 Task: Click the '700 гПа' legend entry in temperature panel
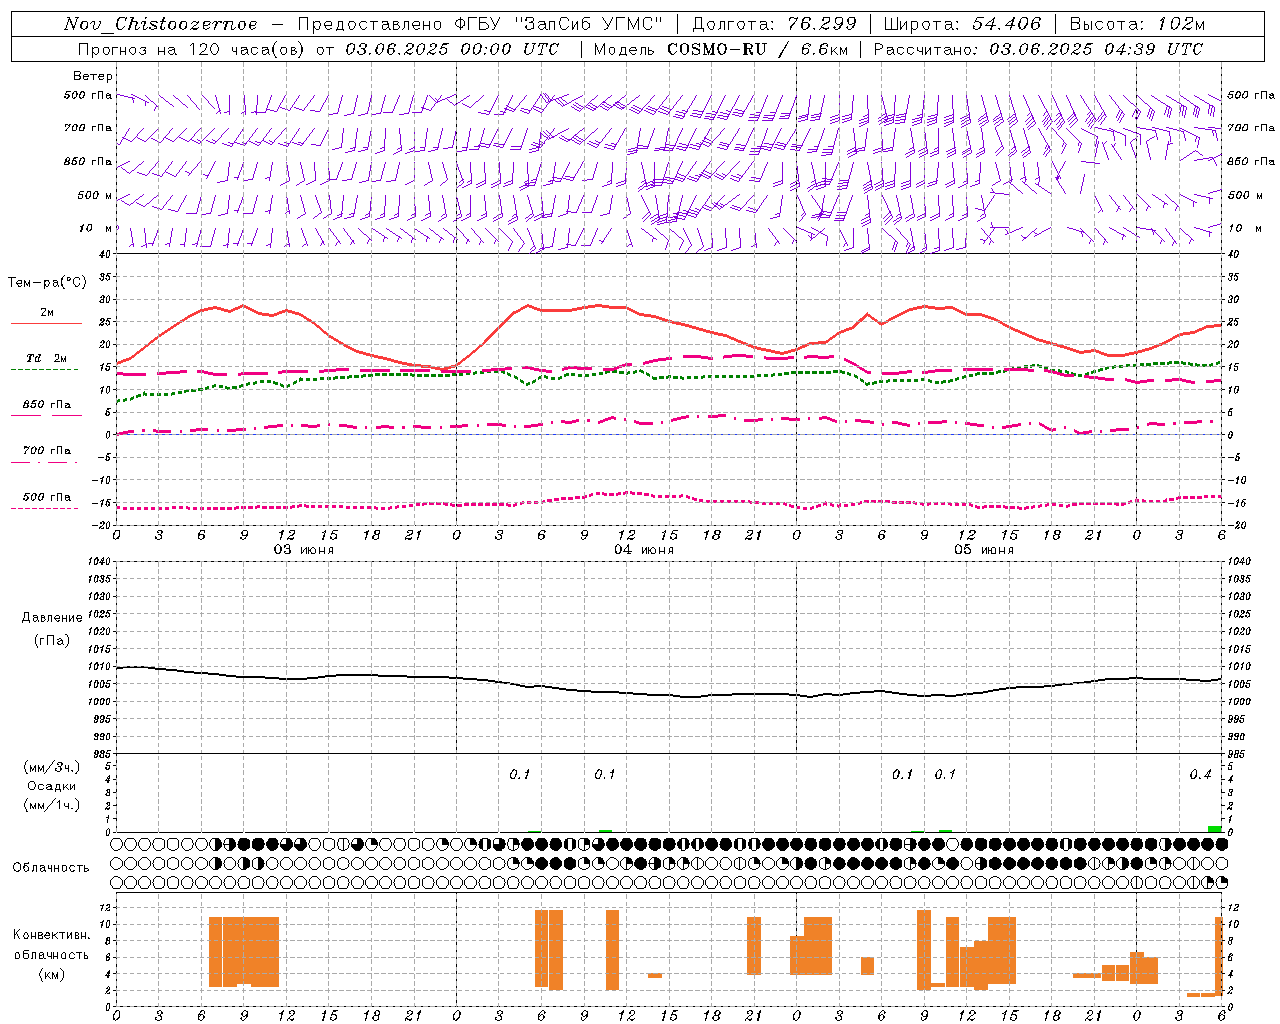[x=46, y=451]
